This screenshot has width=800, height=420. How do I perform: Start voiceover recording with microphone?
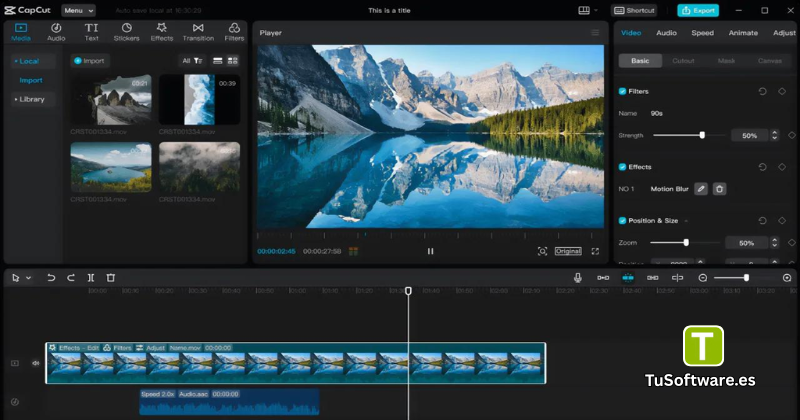[x=578, y=278]
